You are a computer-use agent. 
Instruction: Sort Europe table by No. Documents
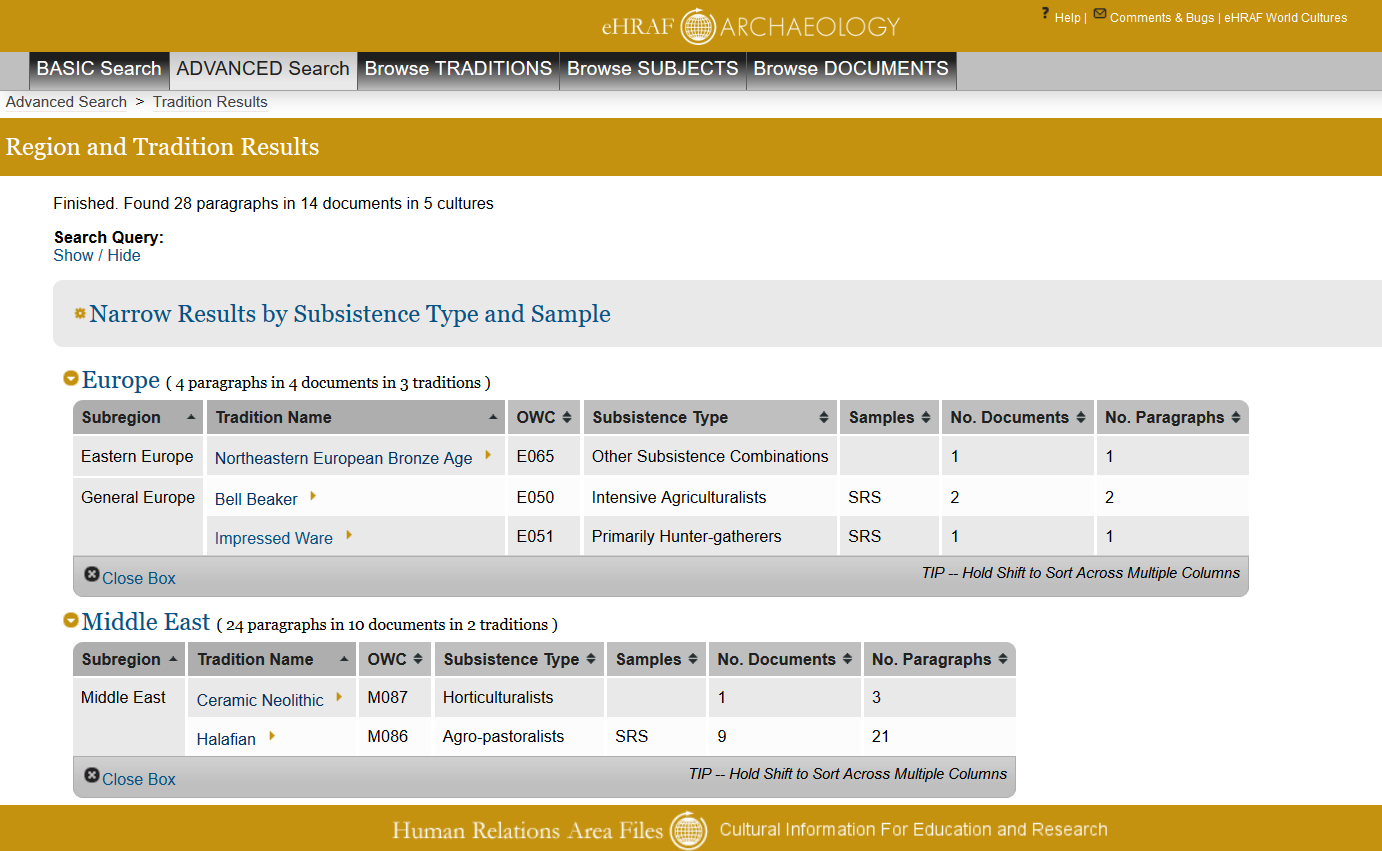tap(1017, 417)
